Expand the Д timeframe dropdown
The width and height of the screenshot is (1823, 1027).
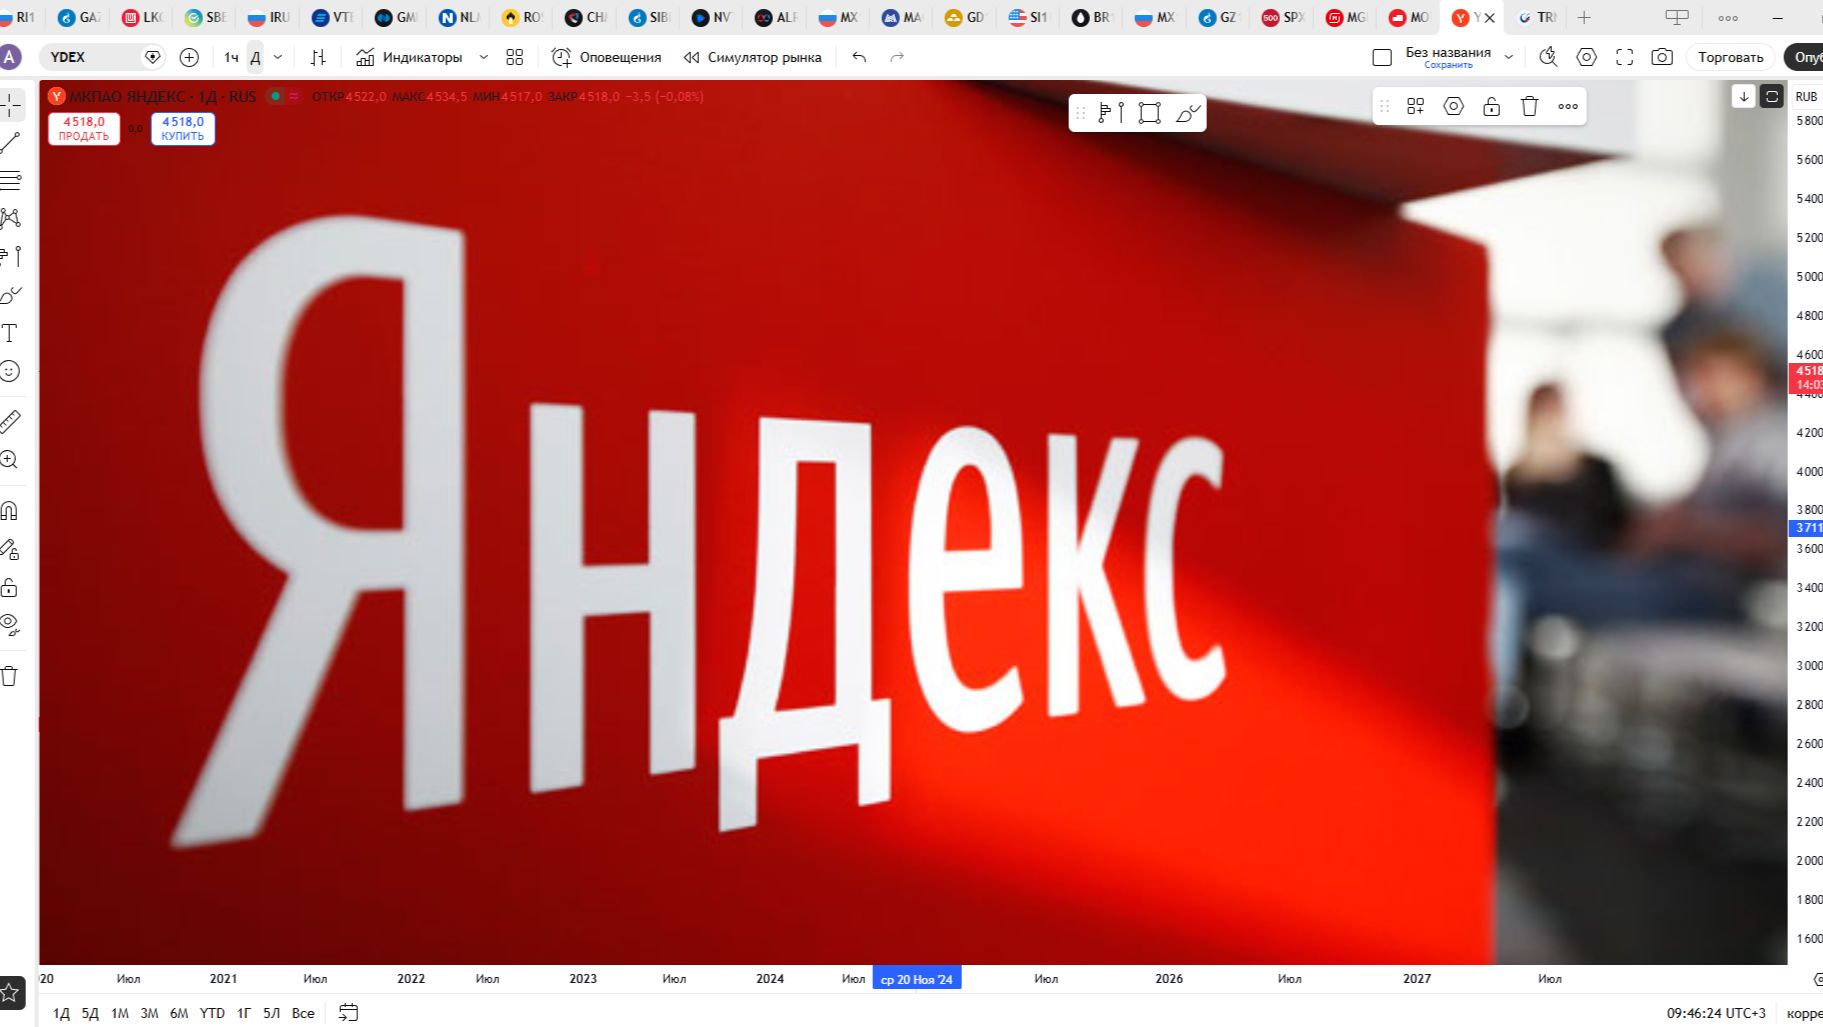pos(278,57)
